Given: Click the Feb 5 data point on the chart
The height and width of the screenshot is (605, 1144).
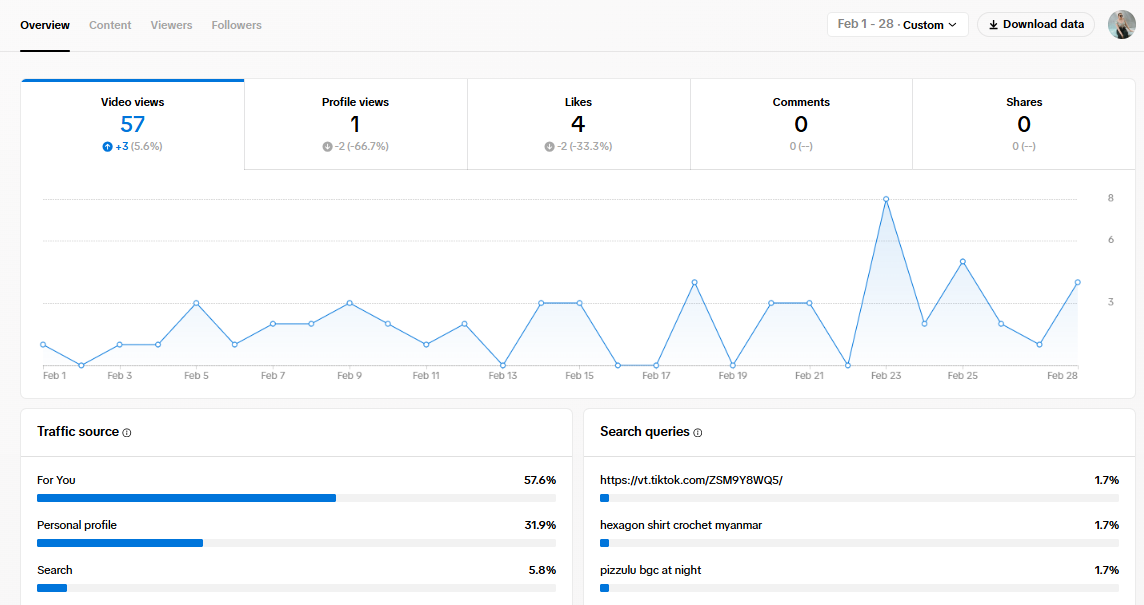Looking at the screenshot, I should pyautogui.click(x=196, y=303).
